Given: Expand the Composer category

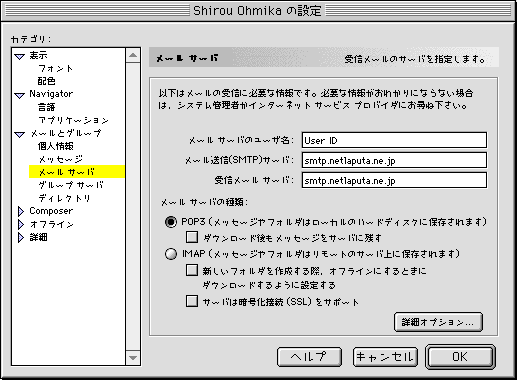Looking at the screenshot, I should point(21,211).
